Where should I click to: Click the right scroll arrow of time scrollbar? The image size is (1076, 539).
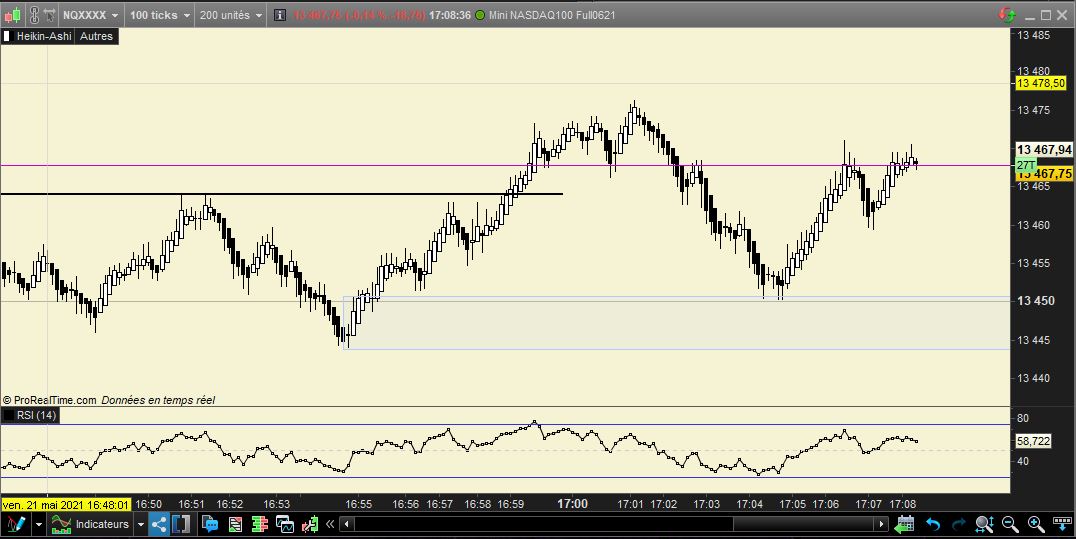882,525
